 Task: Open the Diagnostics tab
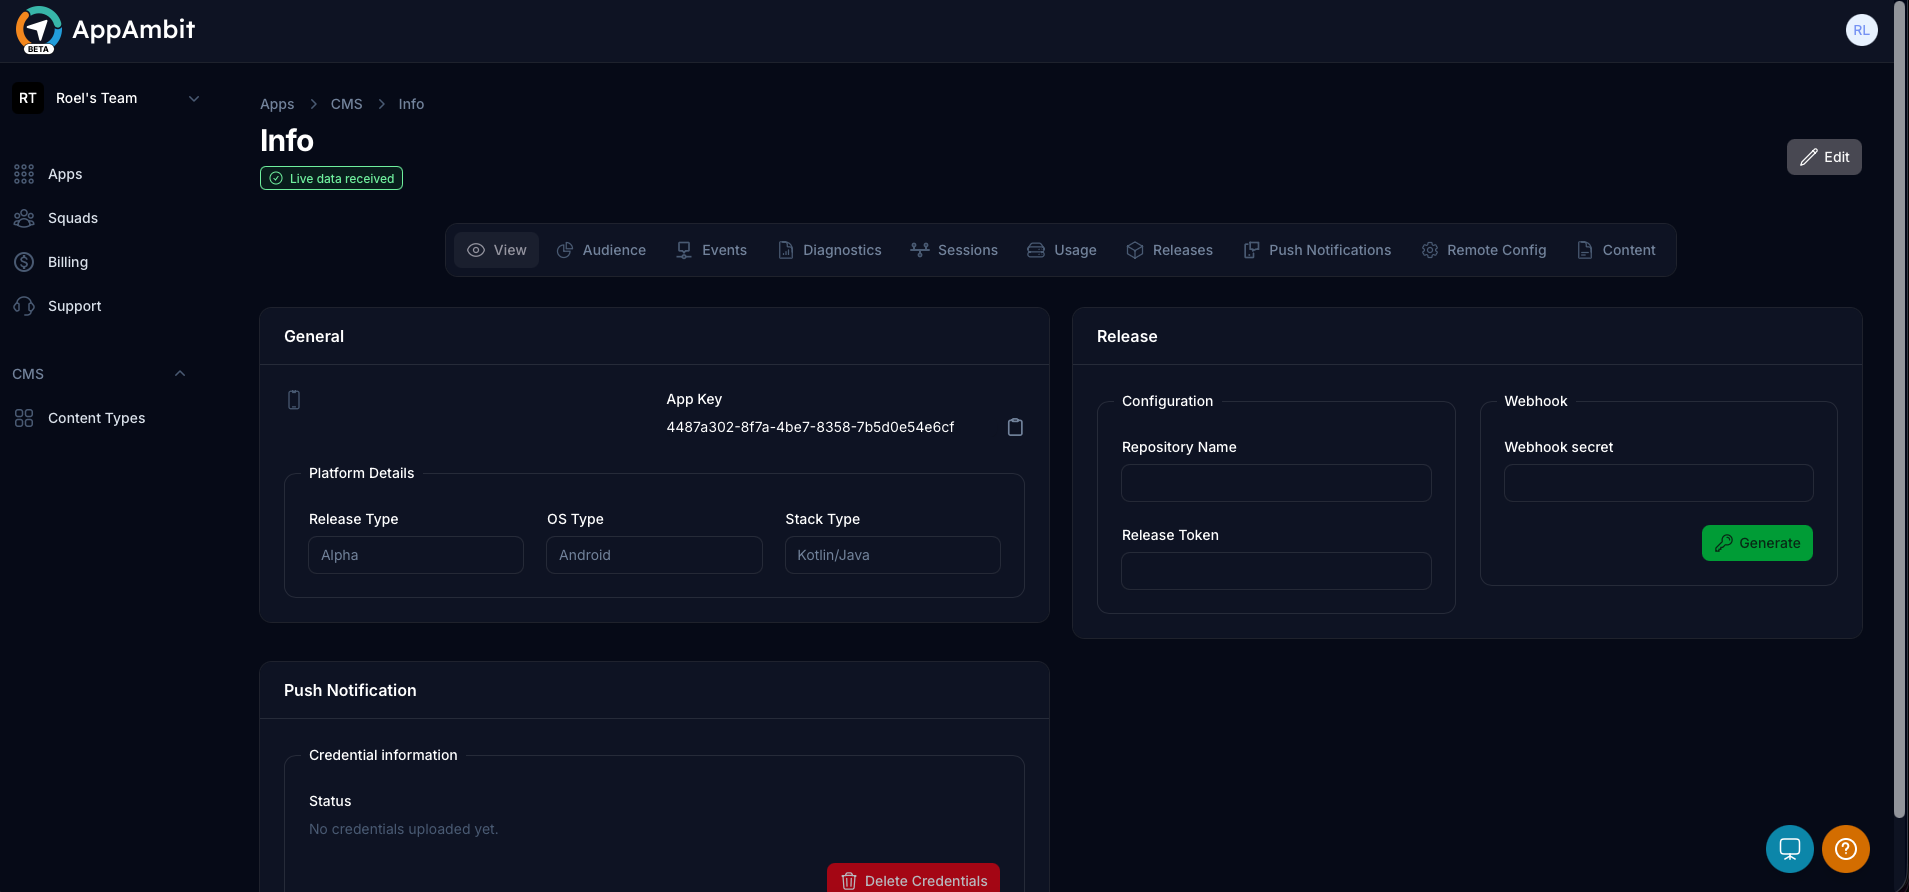[x=829, y=250]
